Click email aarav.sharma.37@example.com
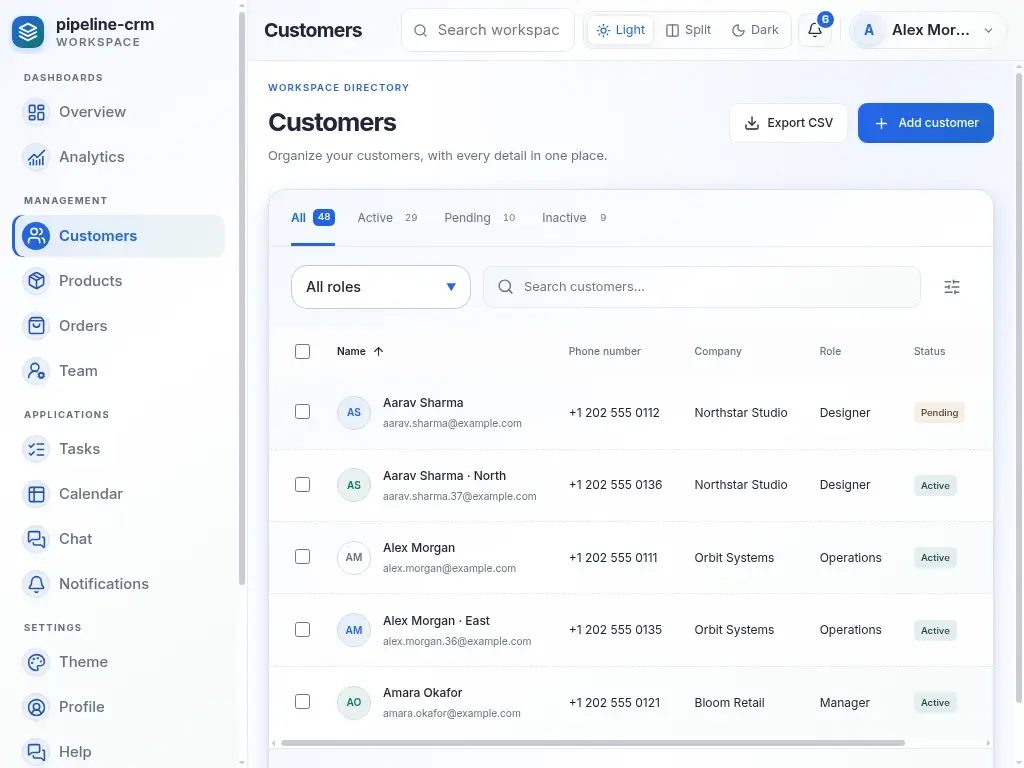This screenshot has height=768, width=1024. click(460, 496)
